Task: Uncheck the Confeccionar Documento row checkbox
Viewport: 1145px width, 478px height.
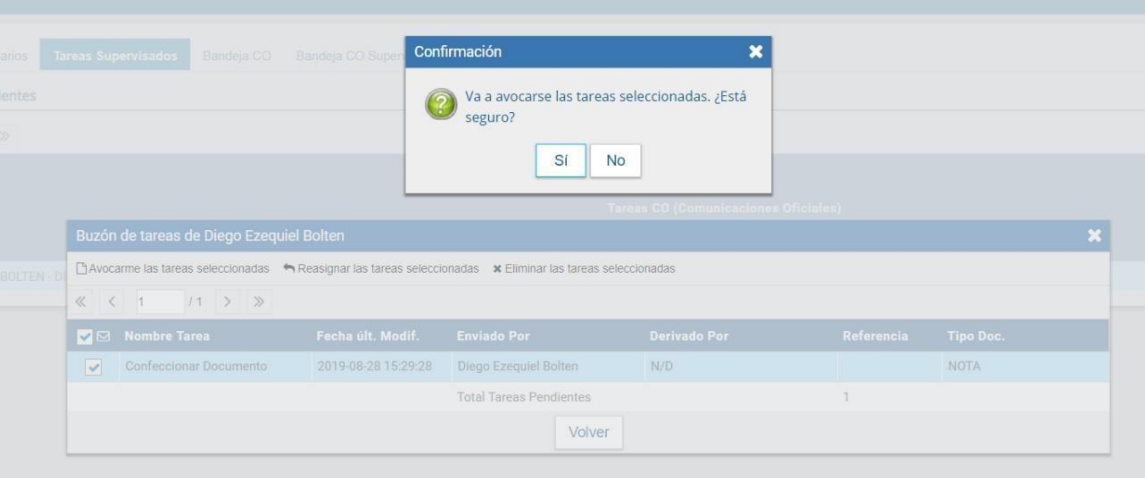Action: pos(92,367)
